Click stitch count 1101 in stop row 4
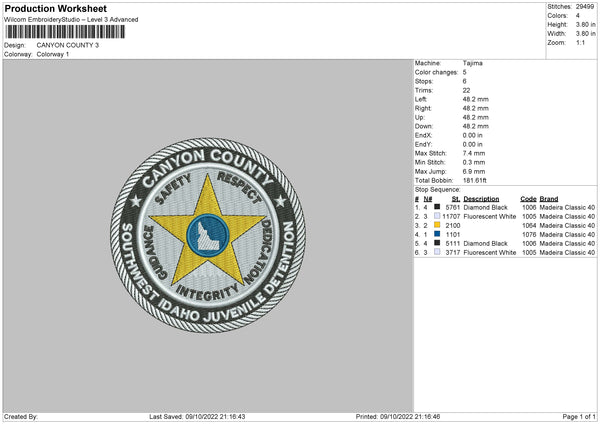The image size is (600, 424). point(453,235)
